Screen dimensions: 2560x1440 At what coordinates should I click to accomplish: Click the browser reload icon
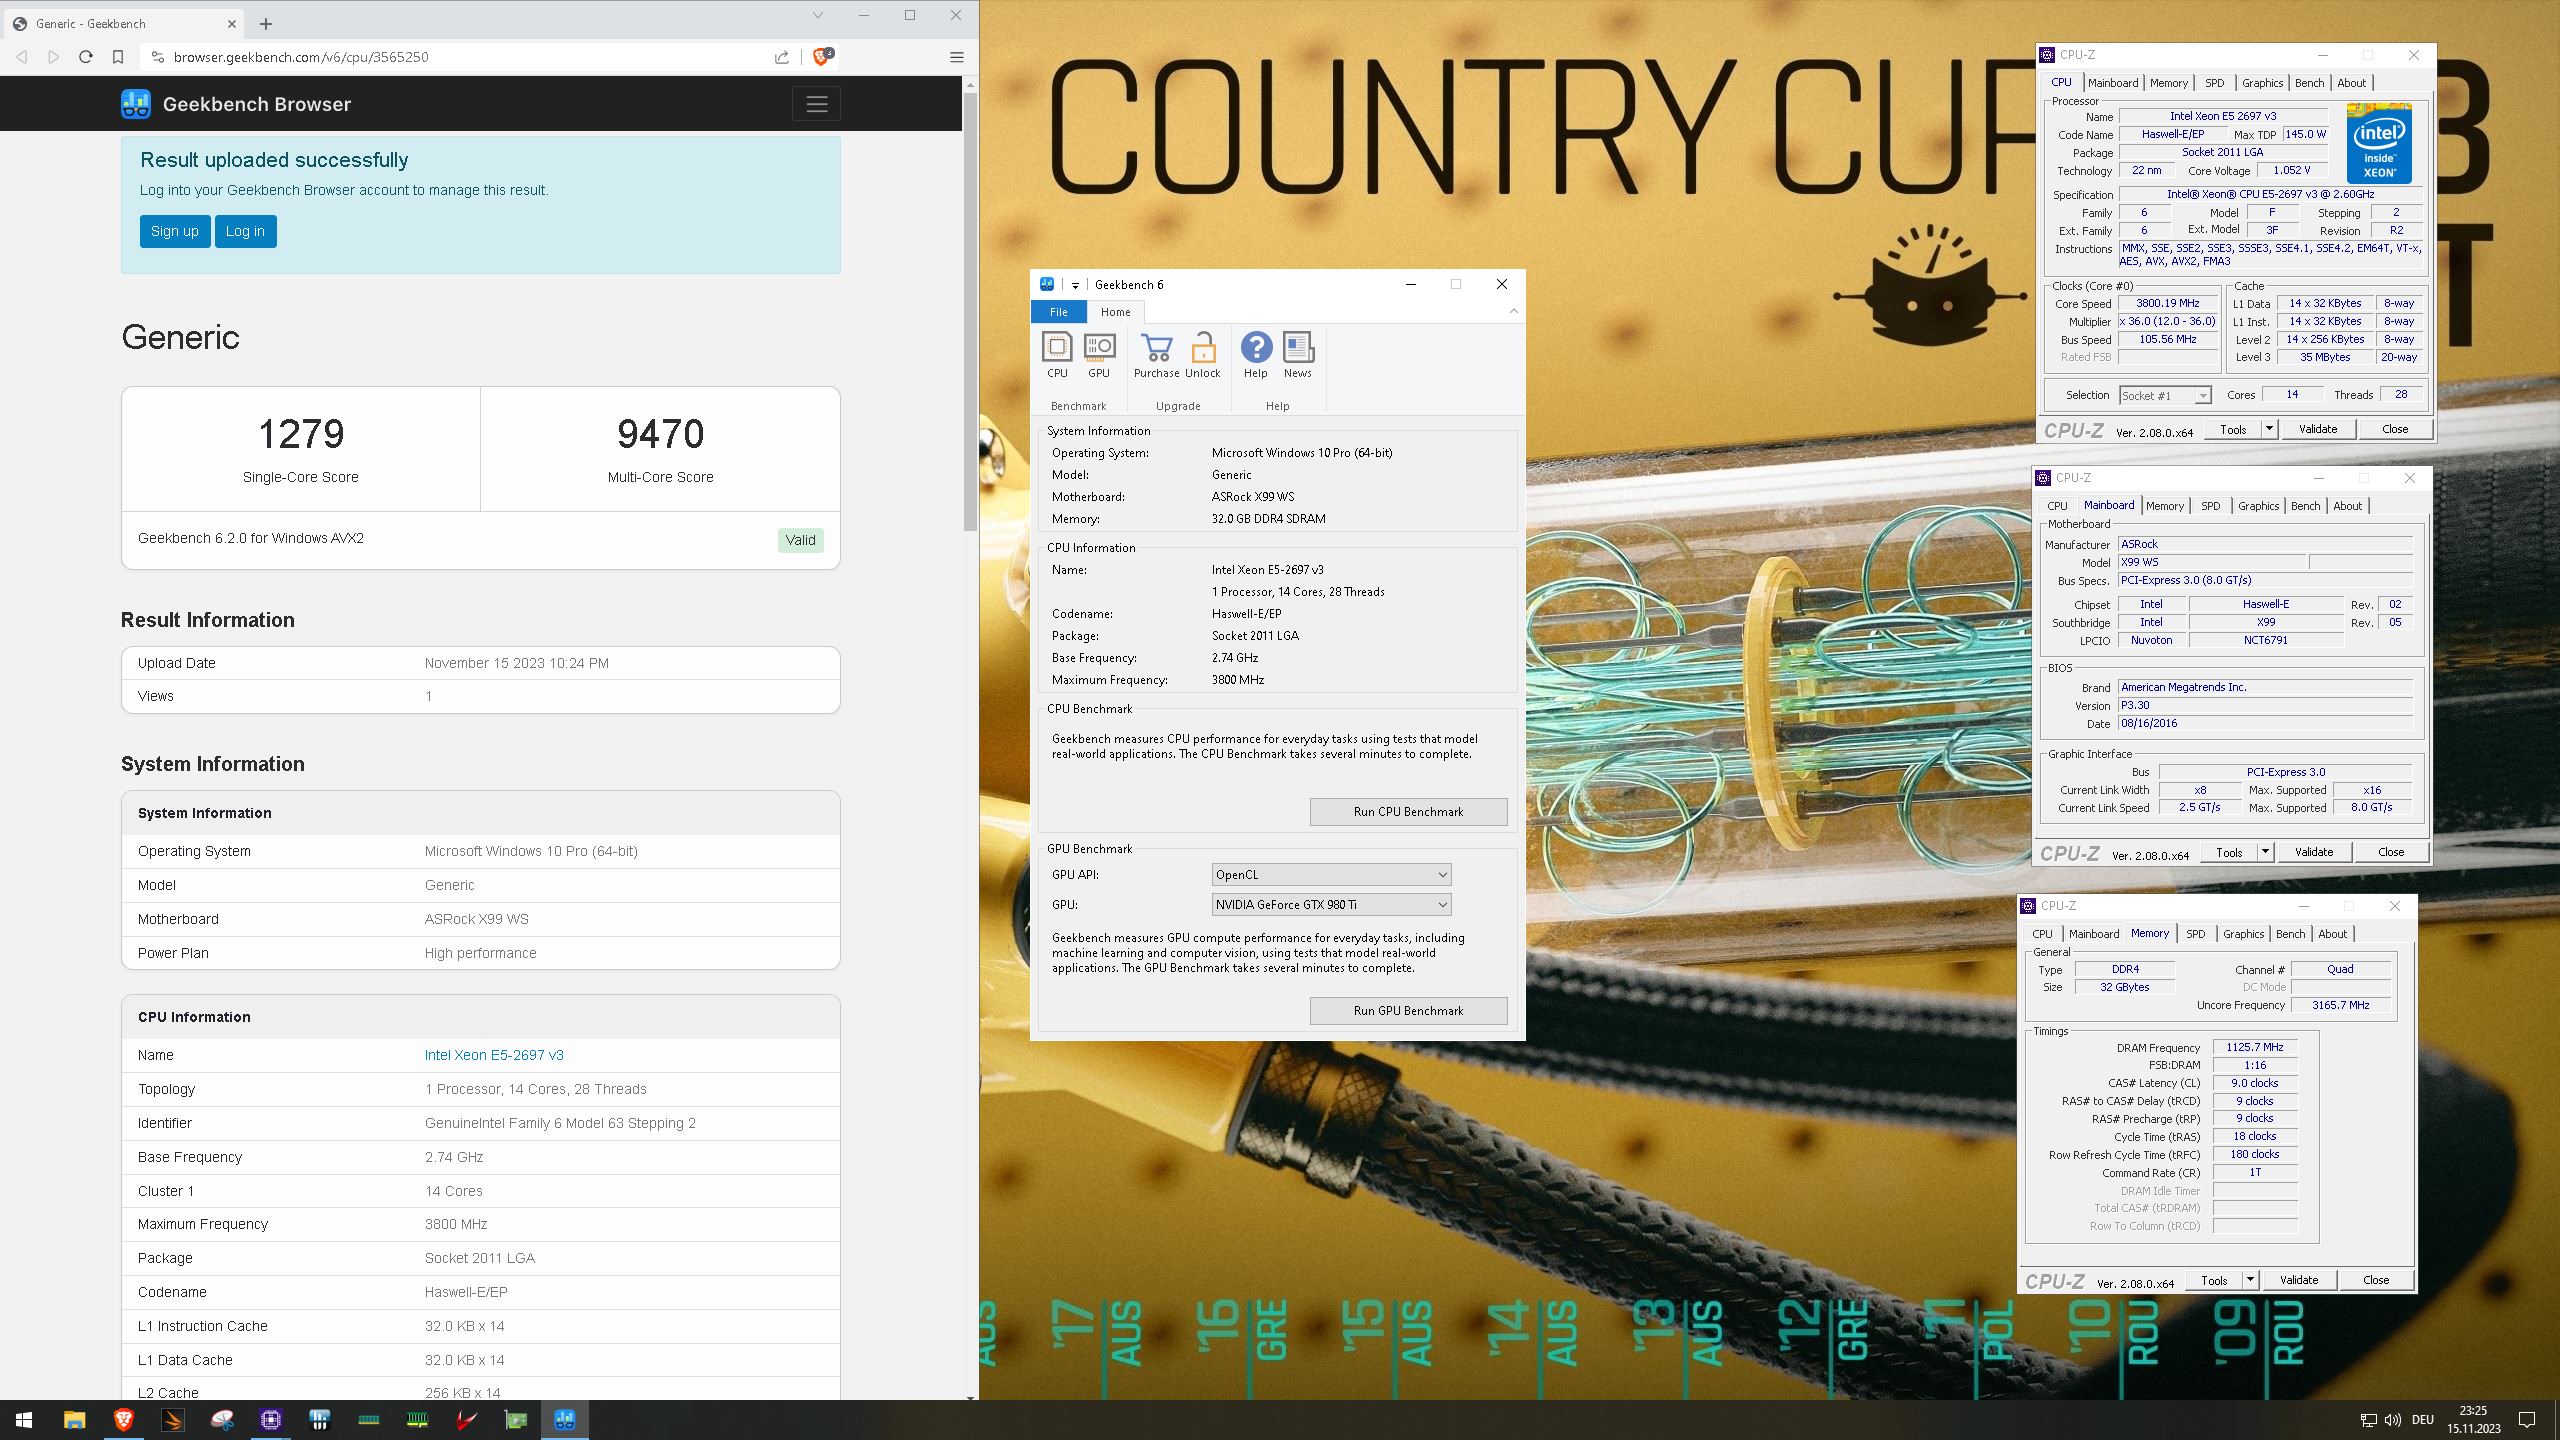pos(86,57)
